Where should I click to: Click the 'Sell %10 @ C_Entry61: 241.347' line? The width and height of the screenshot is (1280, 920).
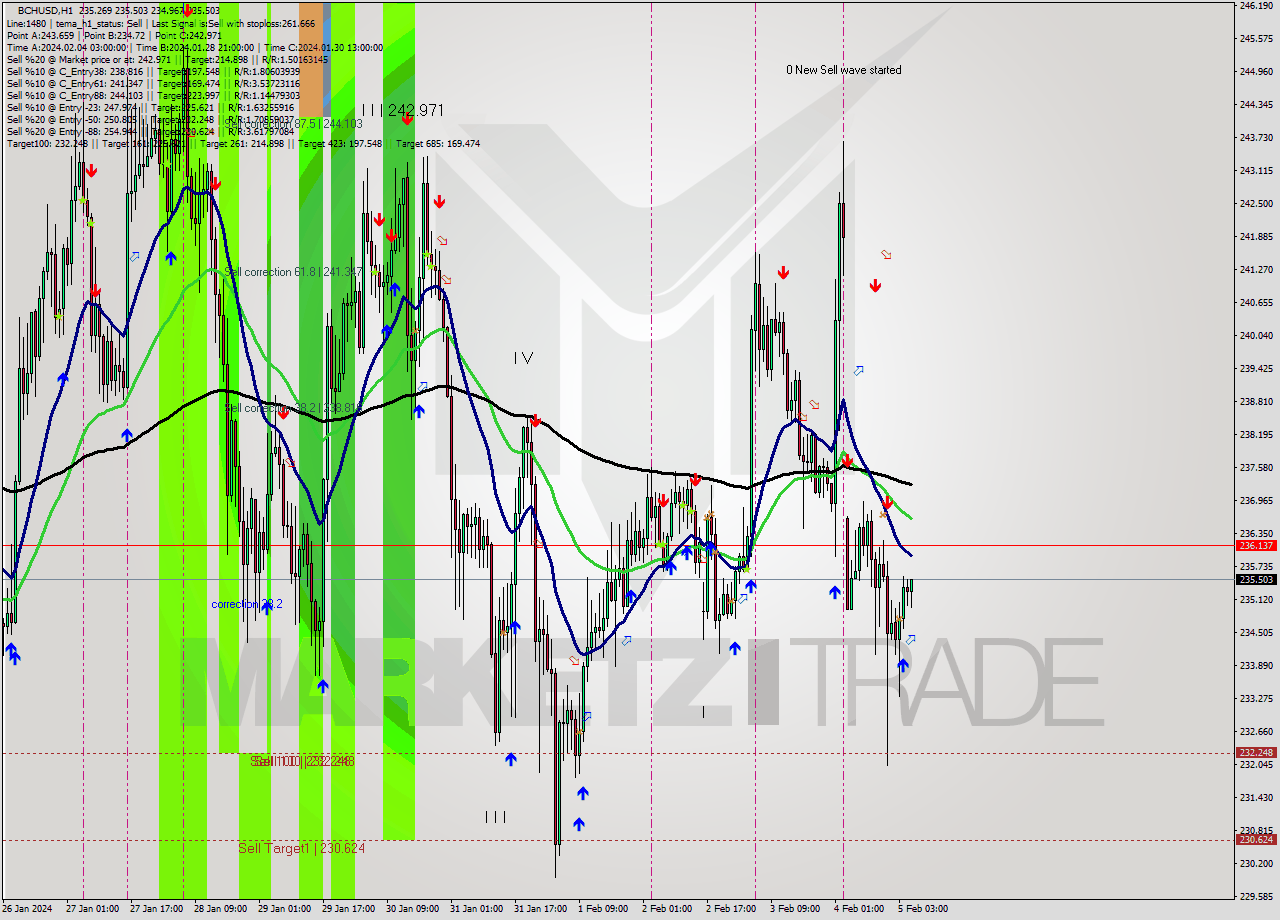153,83
